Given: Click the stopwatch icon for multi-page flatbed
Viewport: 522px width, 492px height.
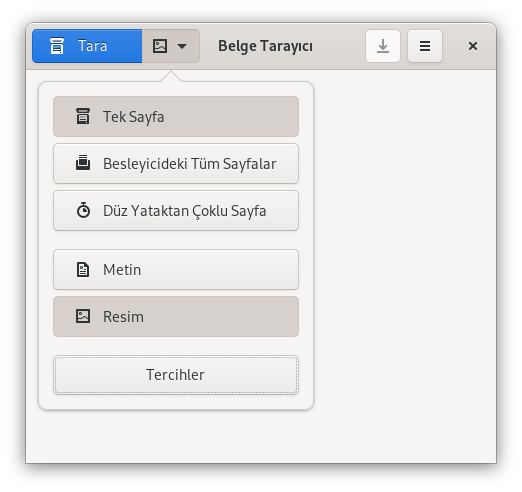Looking at the screenshot, I should [83, 210].
